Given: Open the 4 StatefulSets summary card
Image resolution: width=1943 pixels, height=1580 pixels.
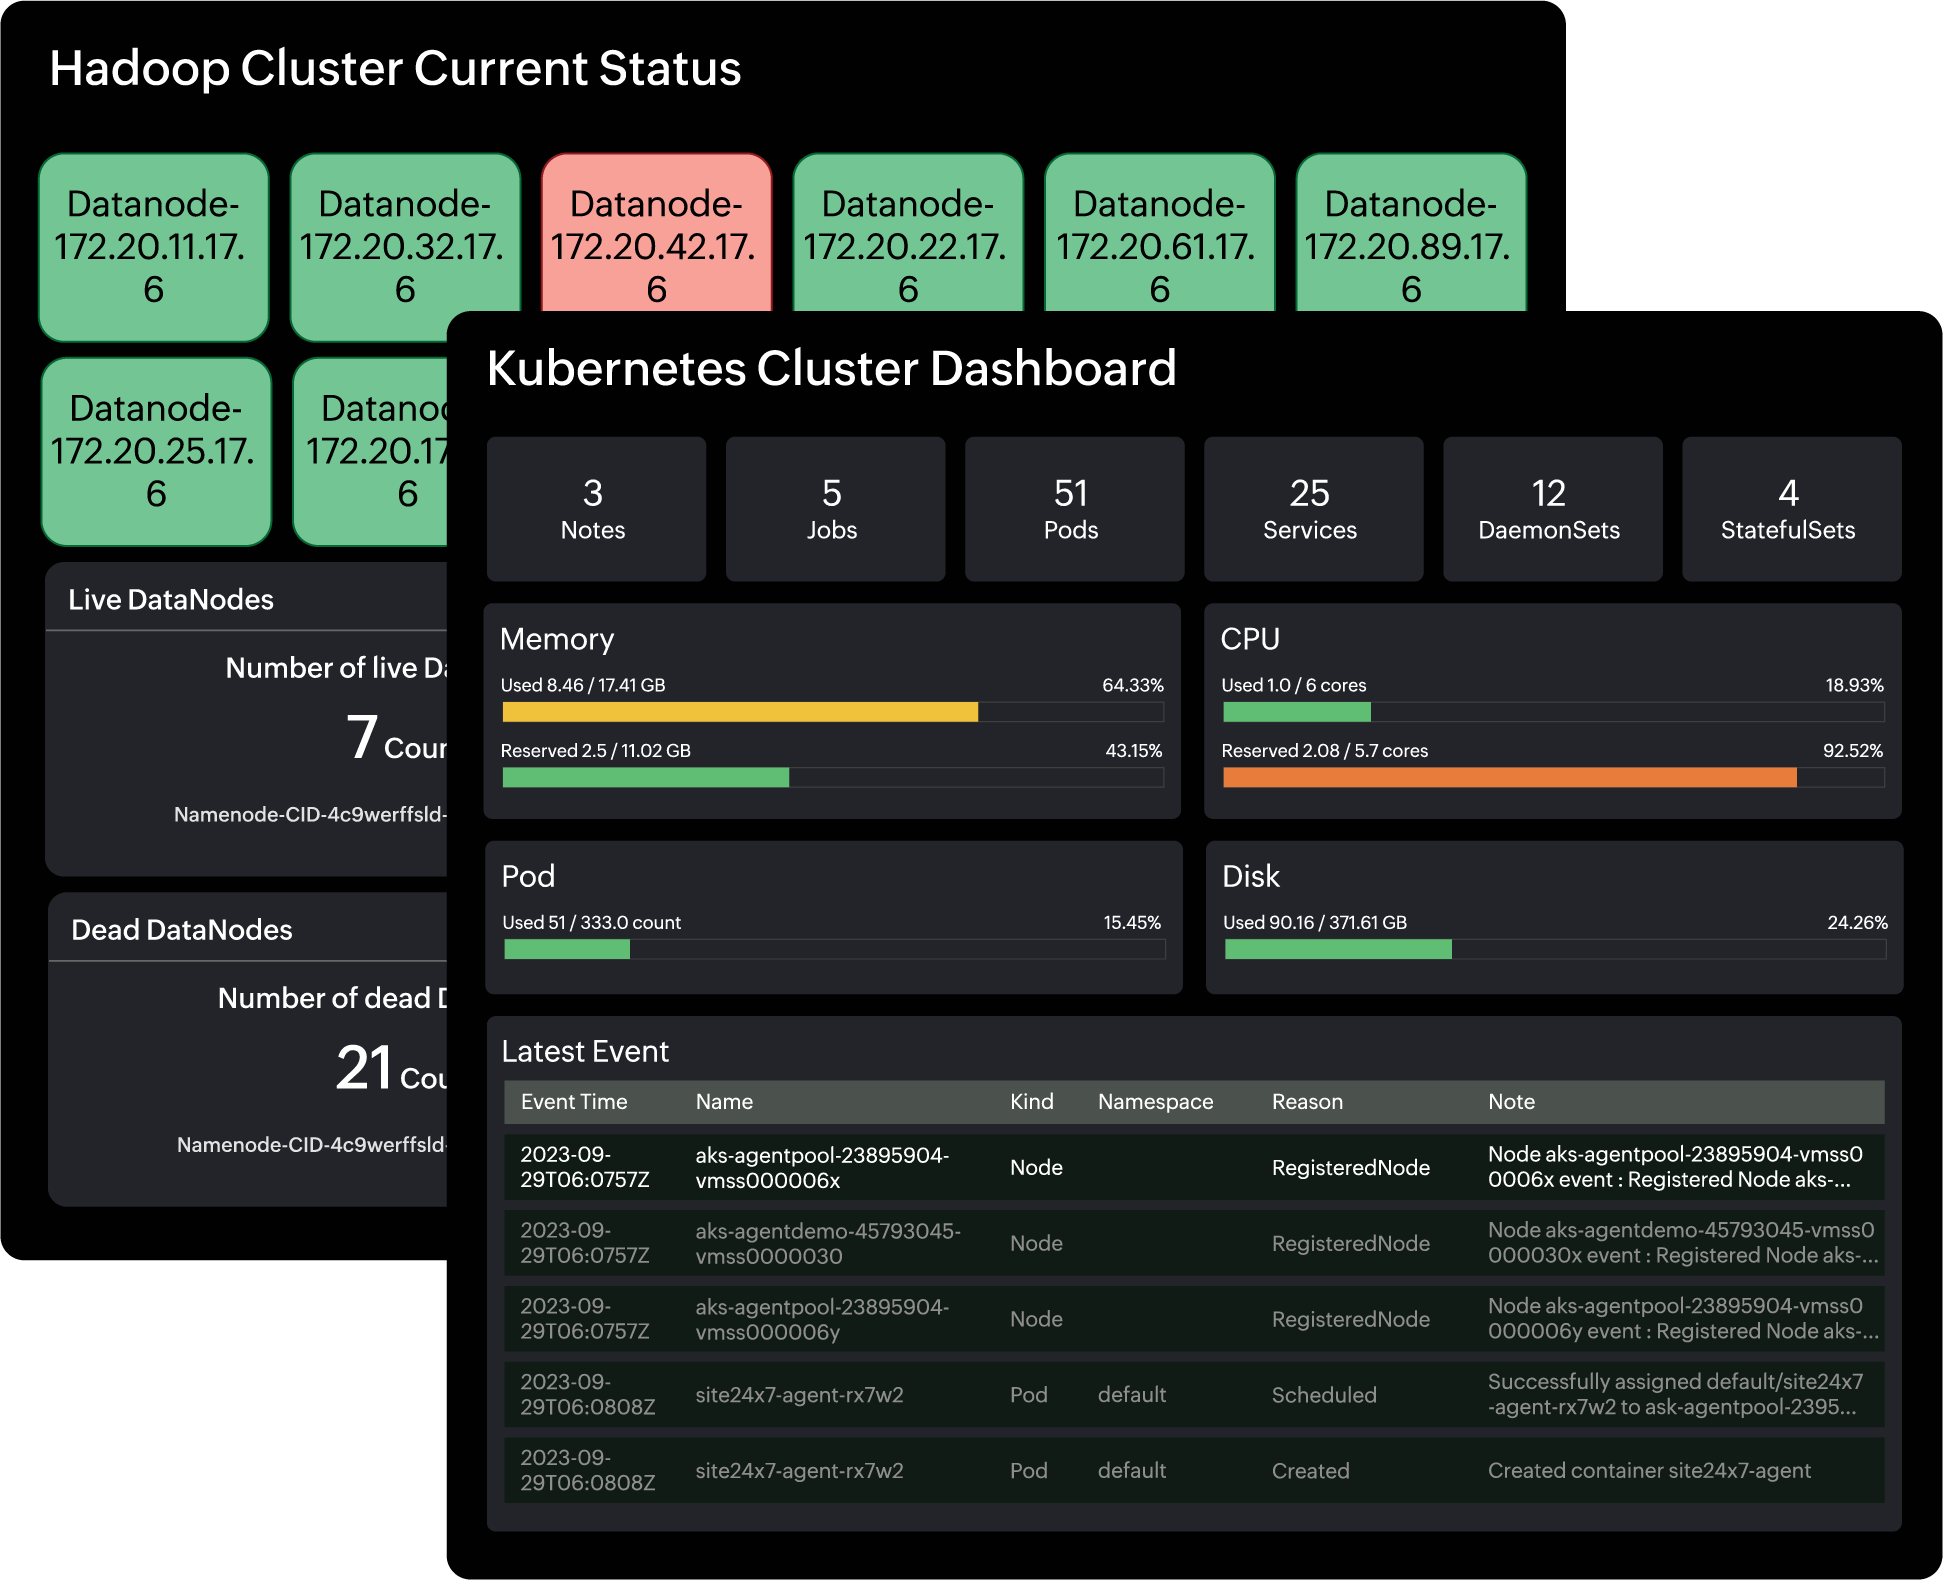Looking at the screenshot, I should (1792, 508).
